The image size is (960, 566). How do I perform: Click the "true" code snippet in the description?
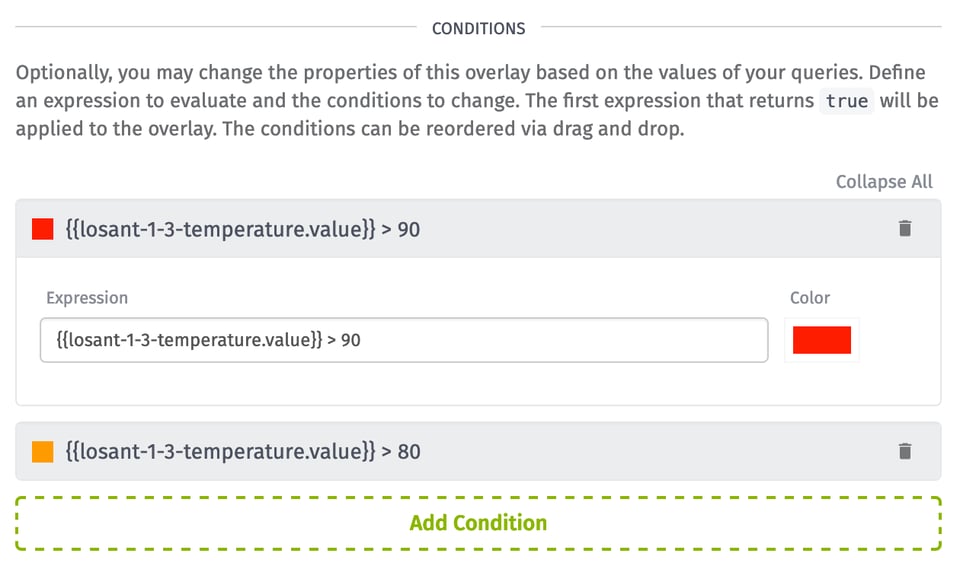846,102
